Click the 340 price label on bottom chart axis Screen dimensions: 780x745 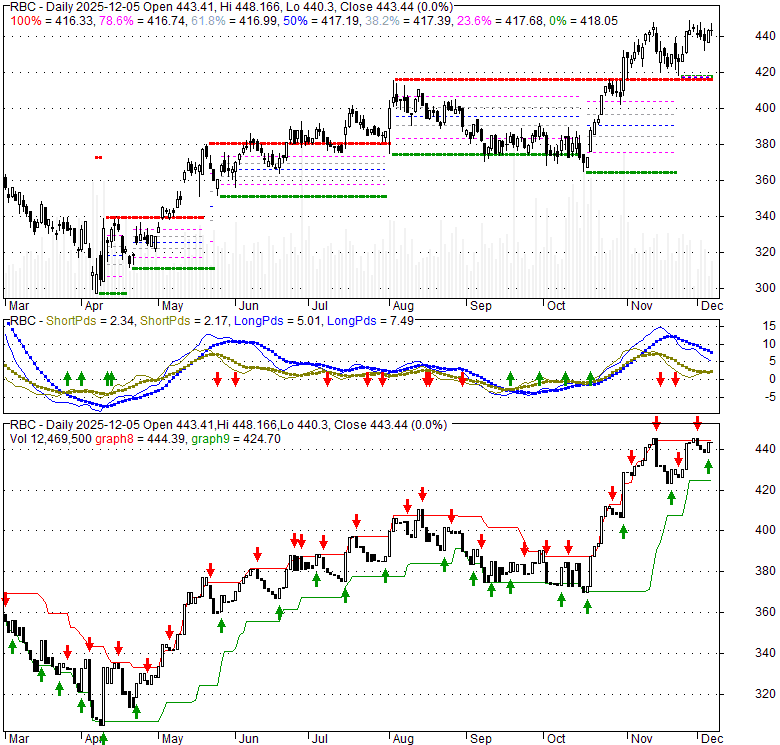(765, 652)
